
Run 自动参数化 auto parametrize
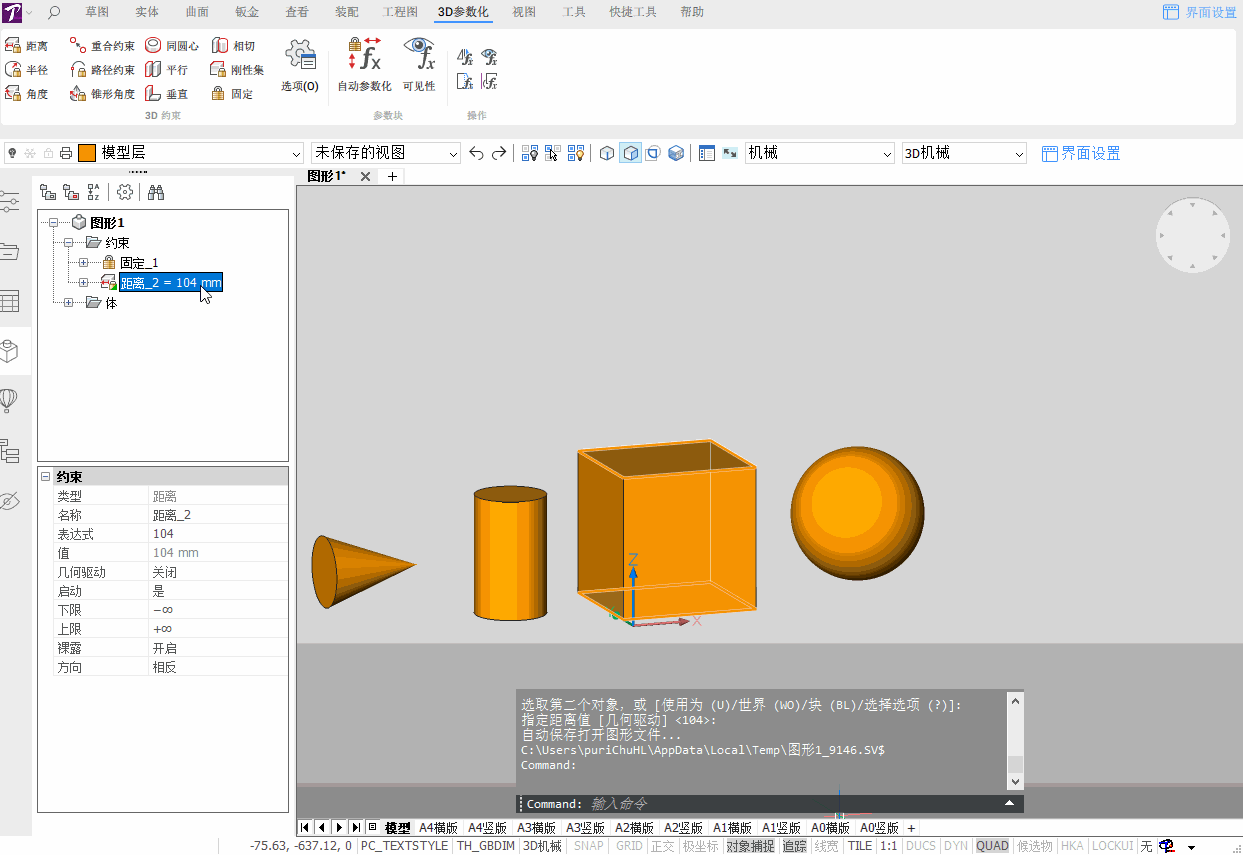tap(364, 65)
